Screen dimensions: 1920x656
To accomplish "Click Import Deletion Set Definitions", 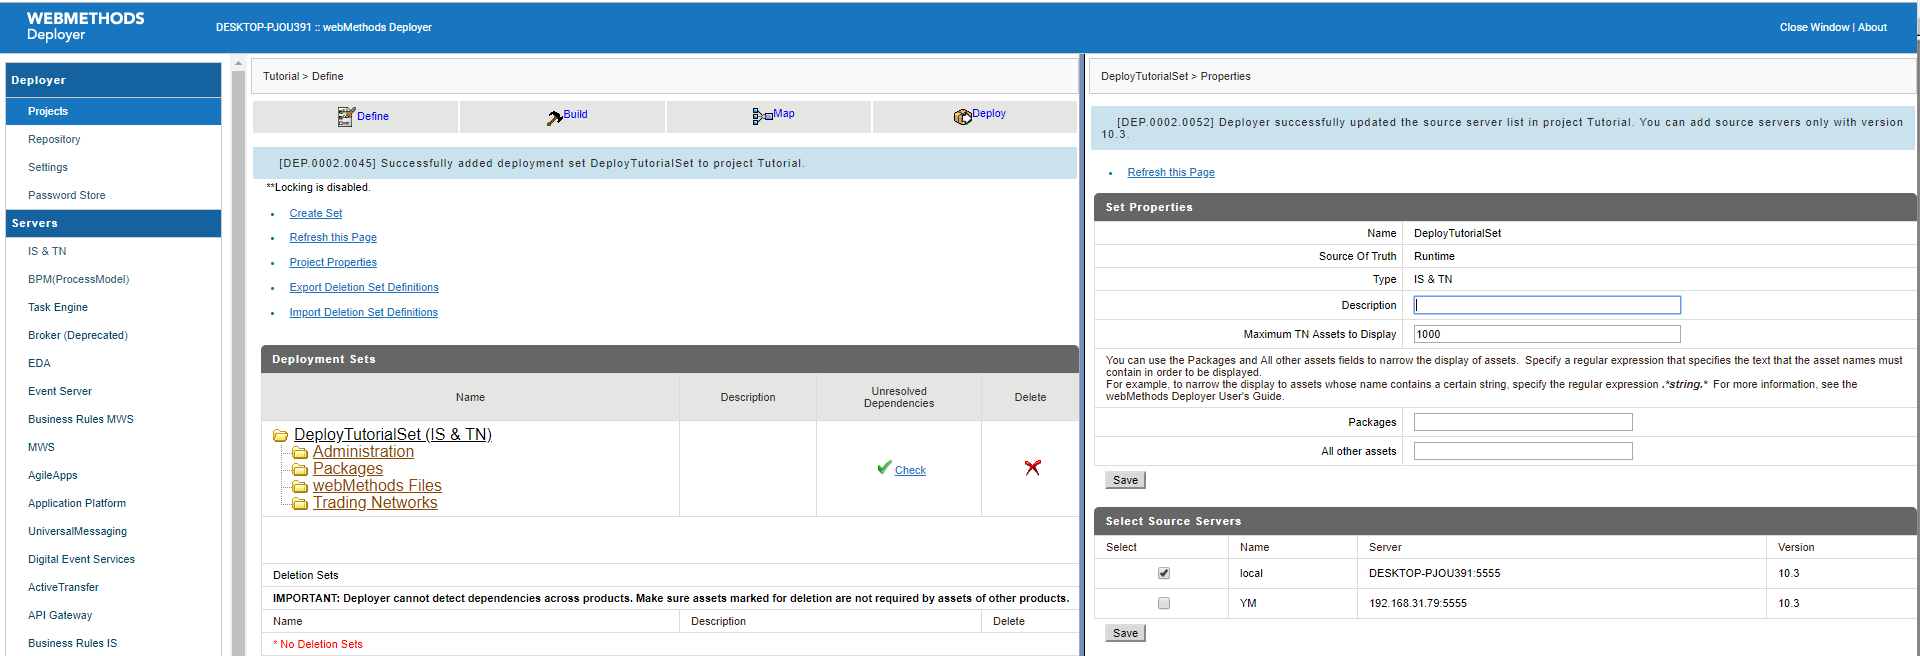I will (364, 312).
